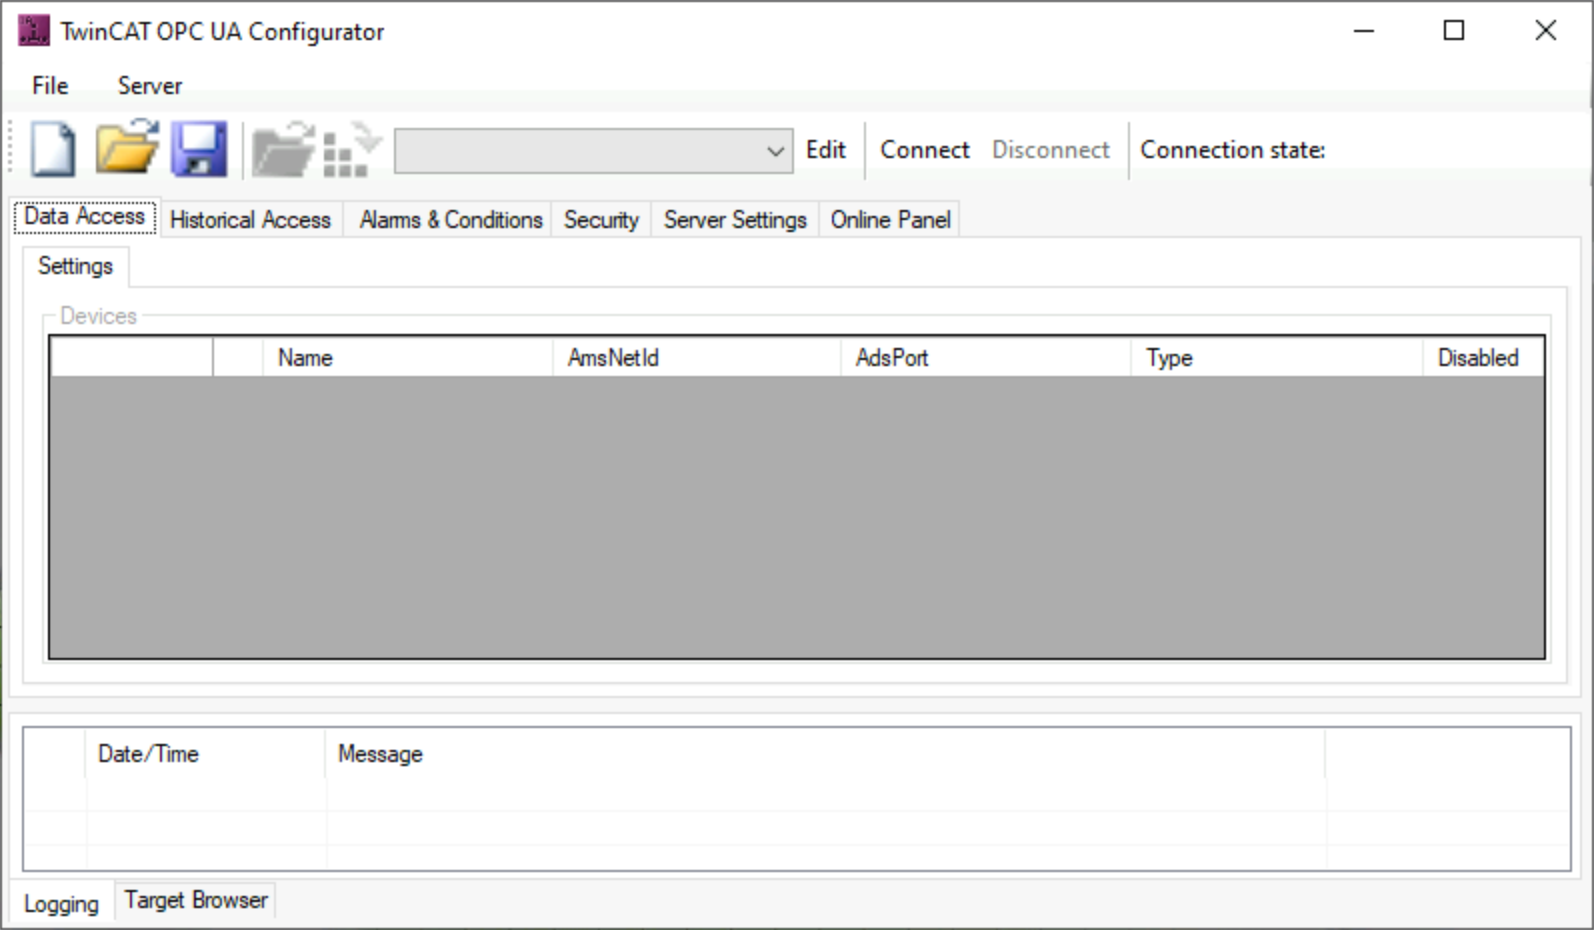1594x930 pixels.
Task: Open a configuration from a folder
Action: (x=127, y=148)
